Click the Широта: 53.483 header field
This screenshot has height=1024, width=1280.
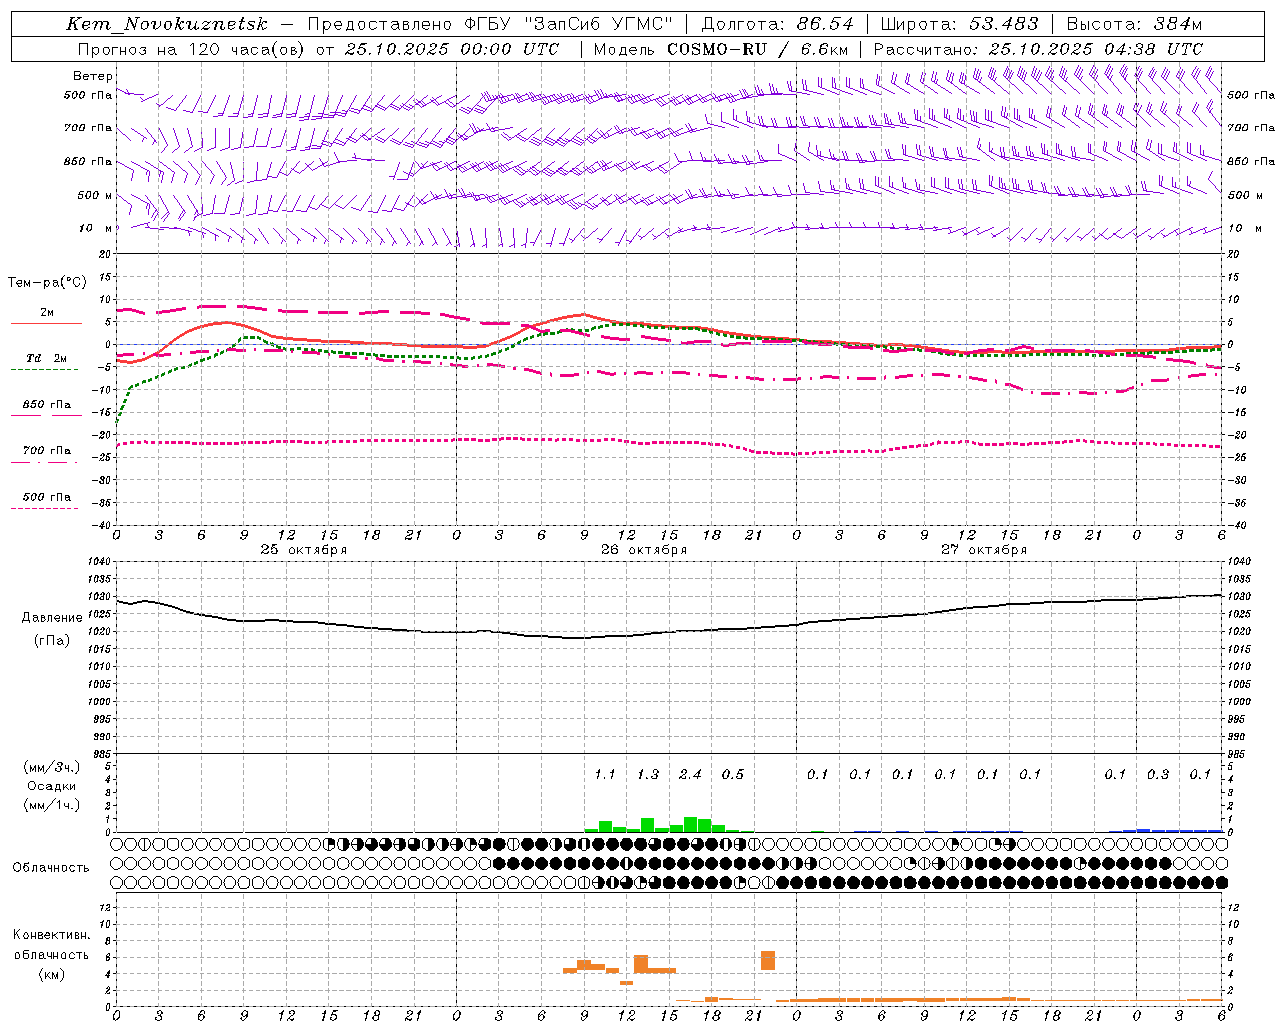pyautogui.click(x=959, y=24)
